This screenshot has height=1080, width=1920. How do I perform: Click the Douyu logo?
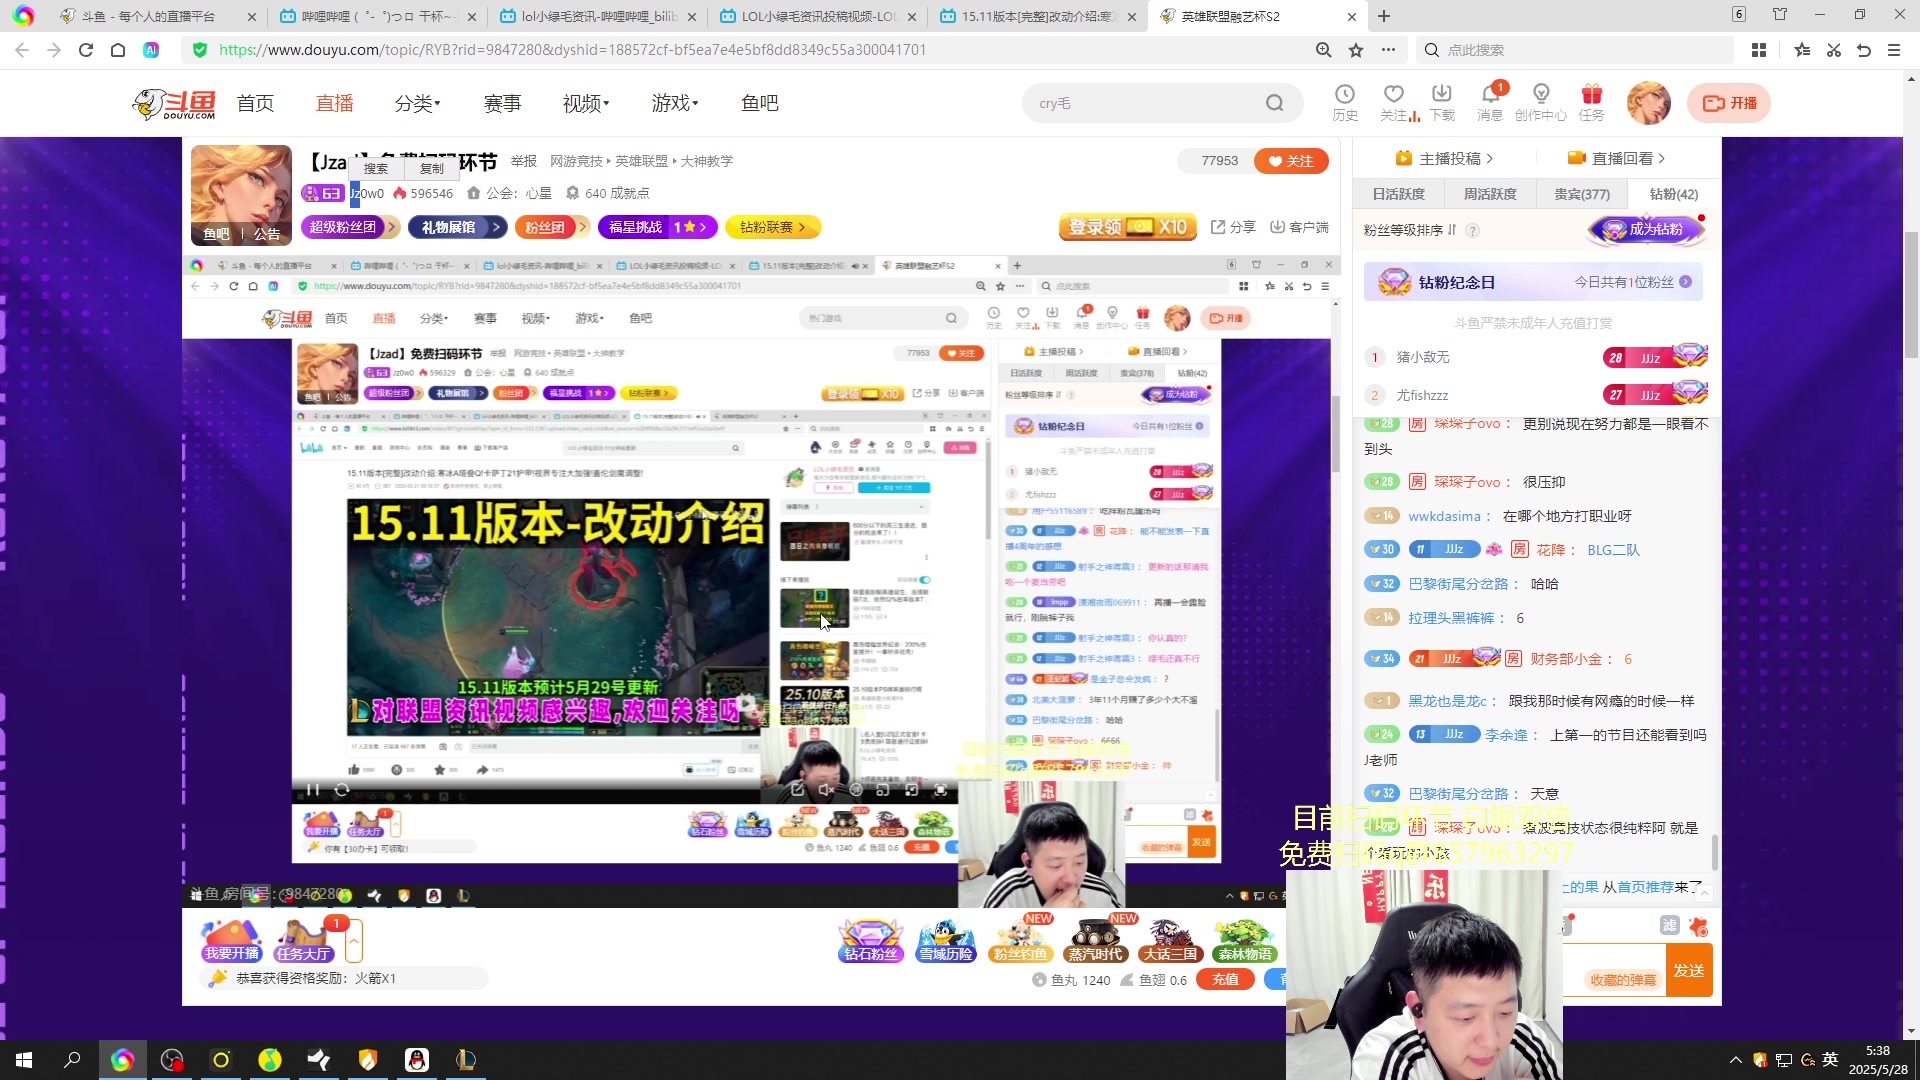(x=174, y=103)
